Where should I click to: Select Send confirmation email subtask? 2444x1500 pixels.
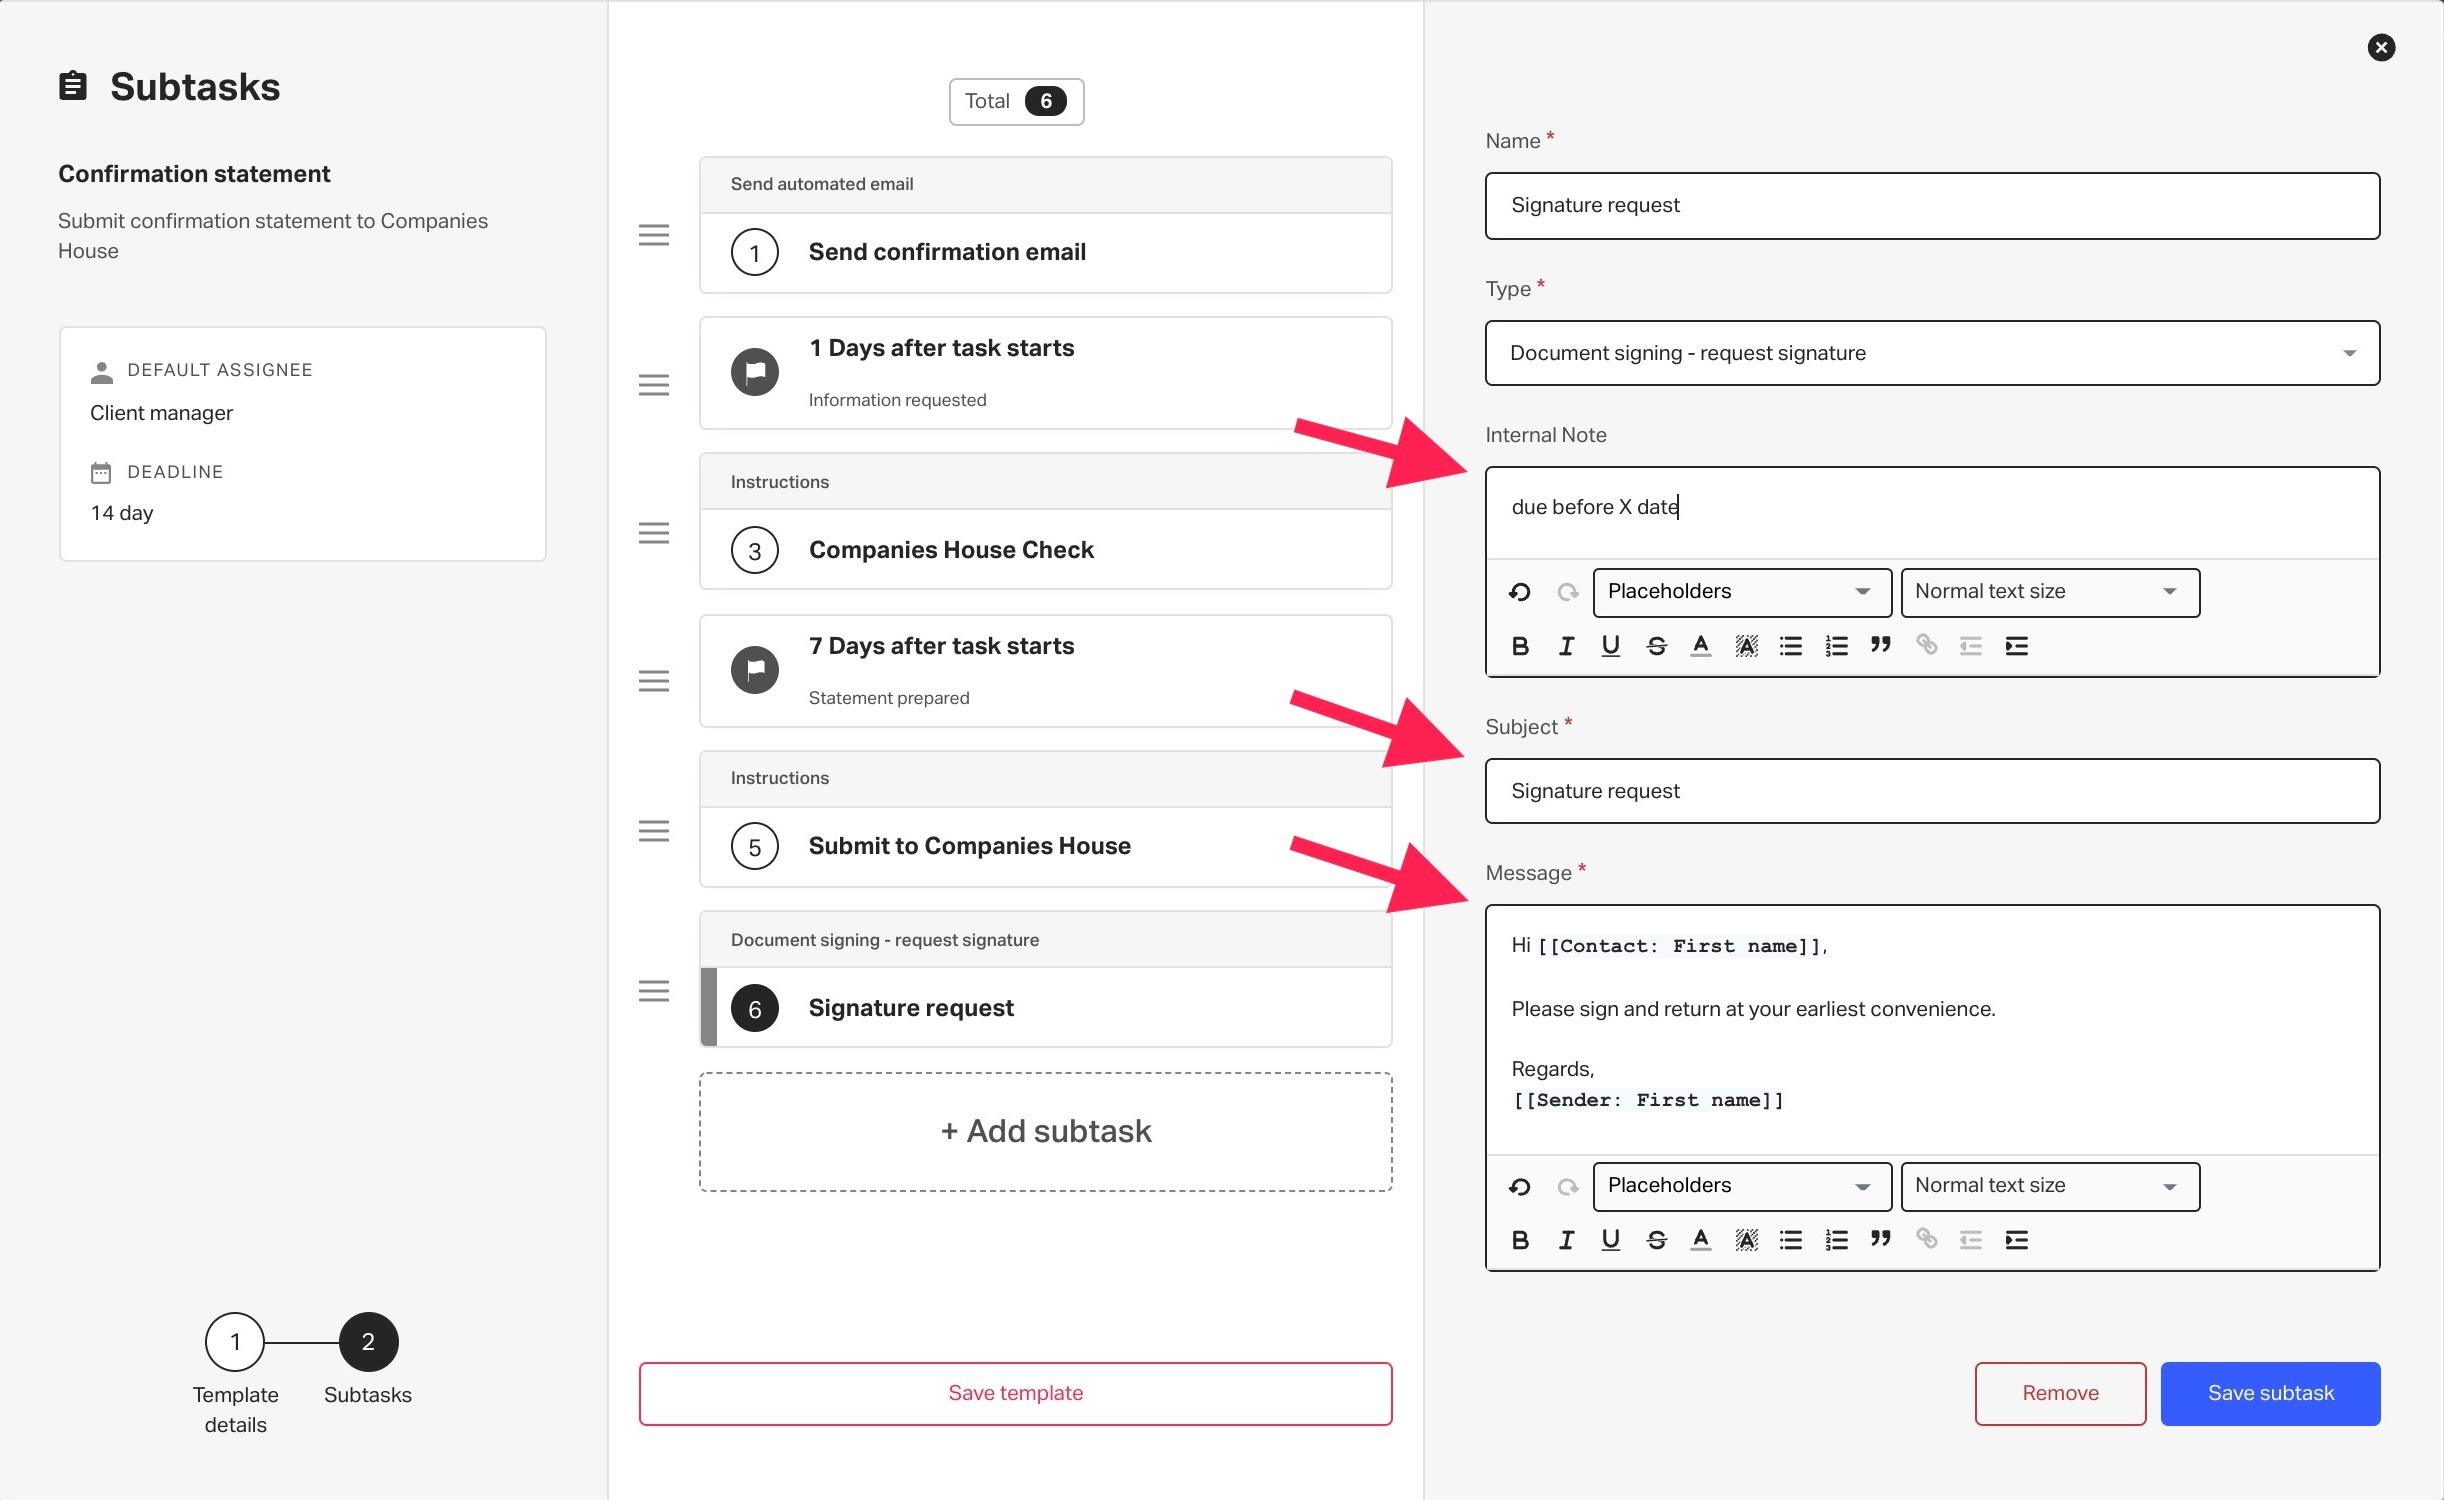click(x=1045, y=225)
